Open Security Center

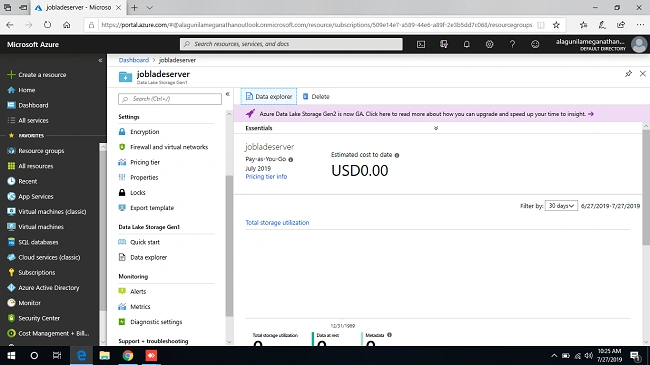[x=34, y=318]
